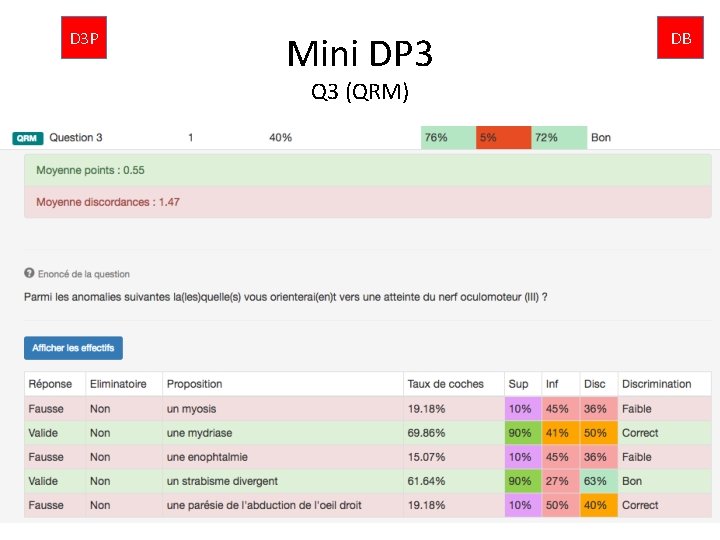Click the Afficher les effectifs button

coord(73,348)
